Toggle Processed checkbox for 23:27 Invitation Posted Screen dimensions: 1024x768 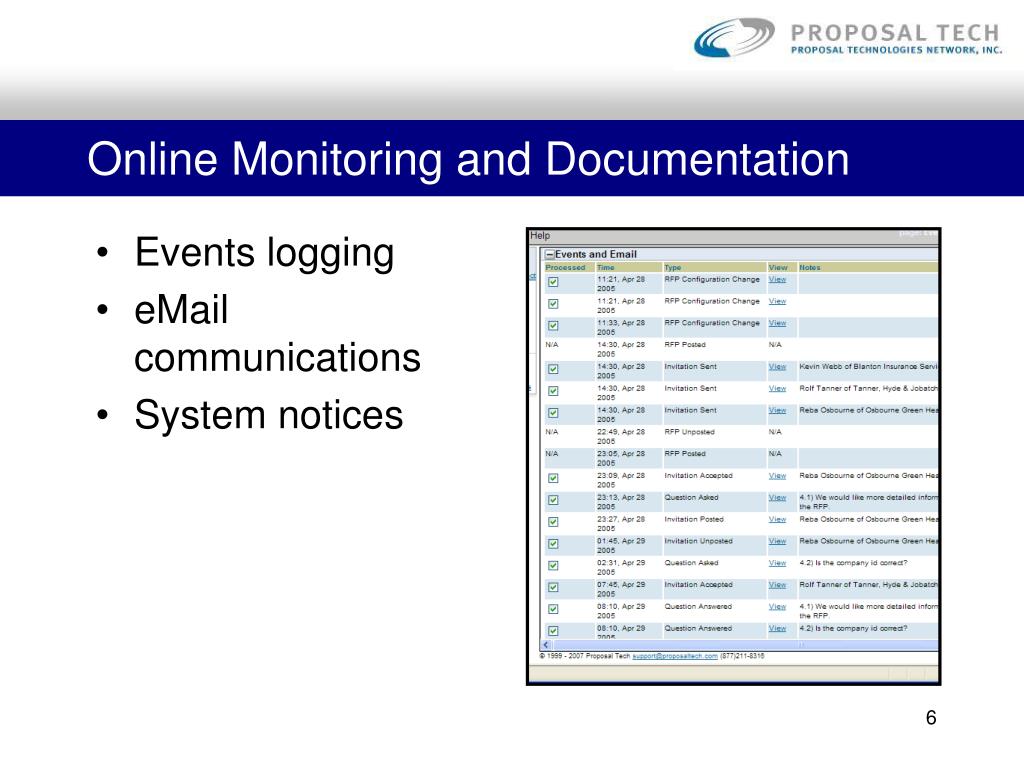553,522
